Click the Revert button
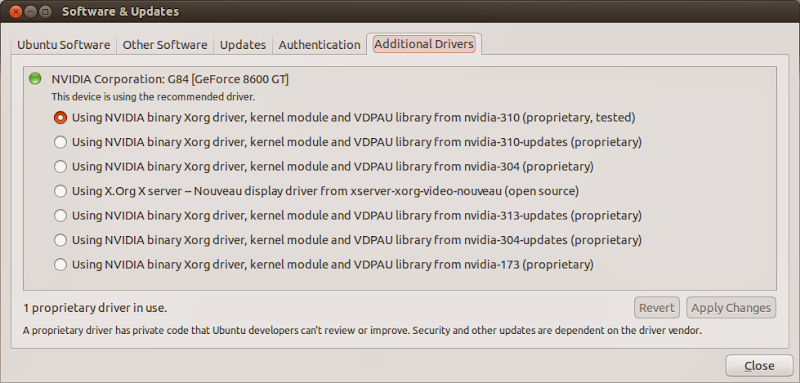The height and width of the screenshot is (383, 800). coord(657,308)
